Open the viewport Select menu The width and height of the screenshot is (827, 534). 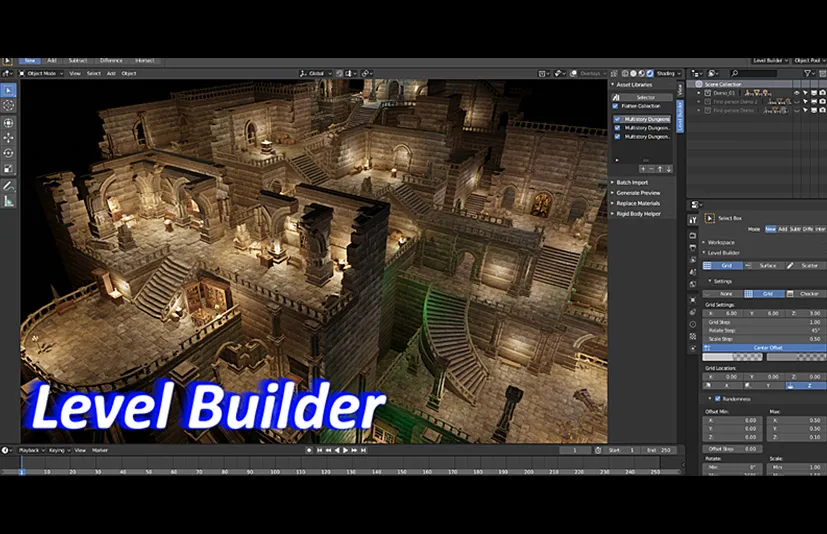click(93, 73)
